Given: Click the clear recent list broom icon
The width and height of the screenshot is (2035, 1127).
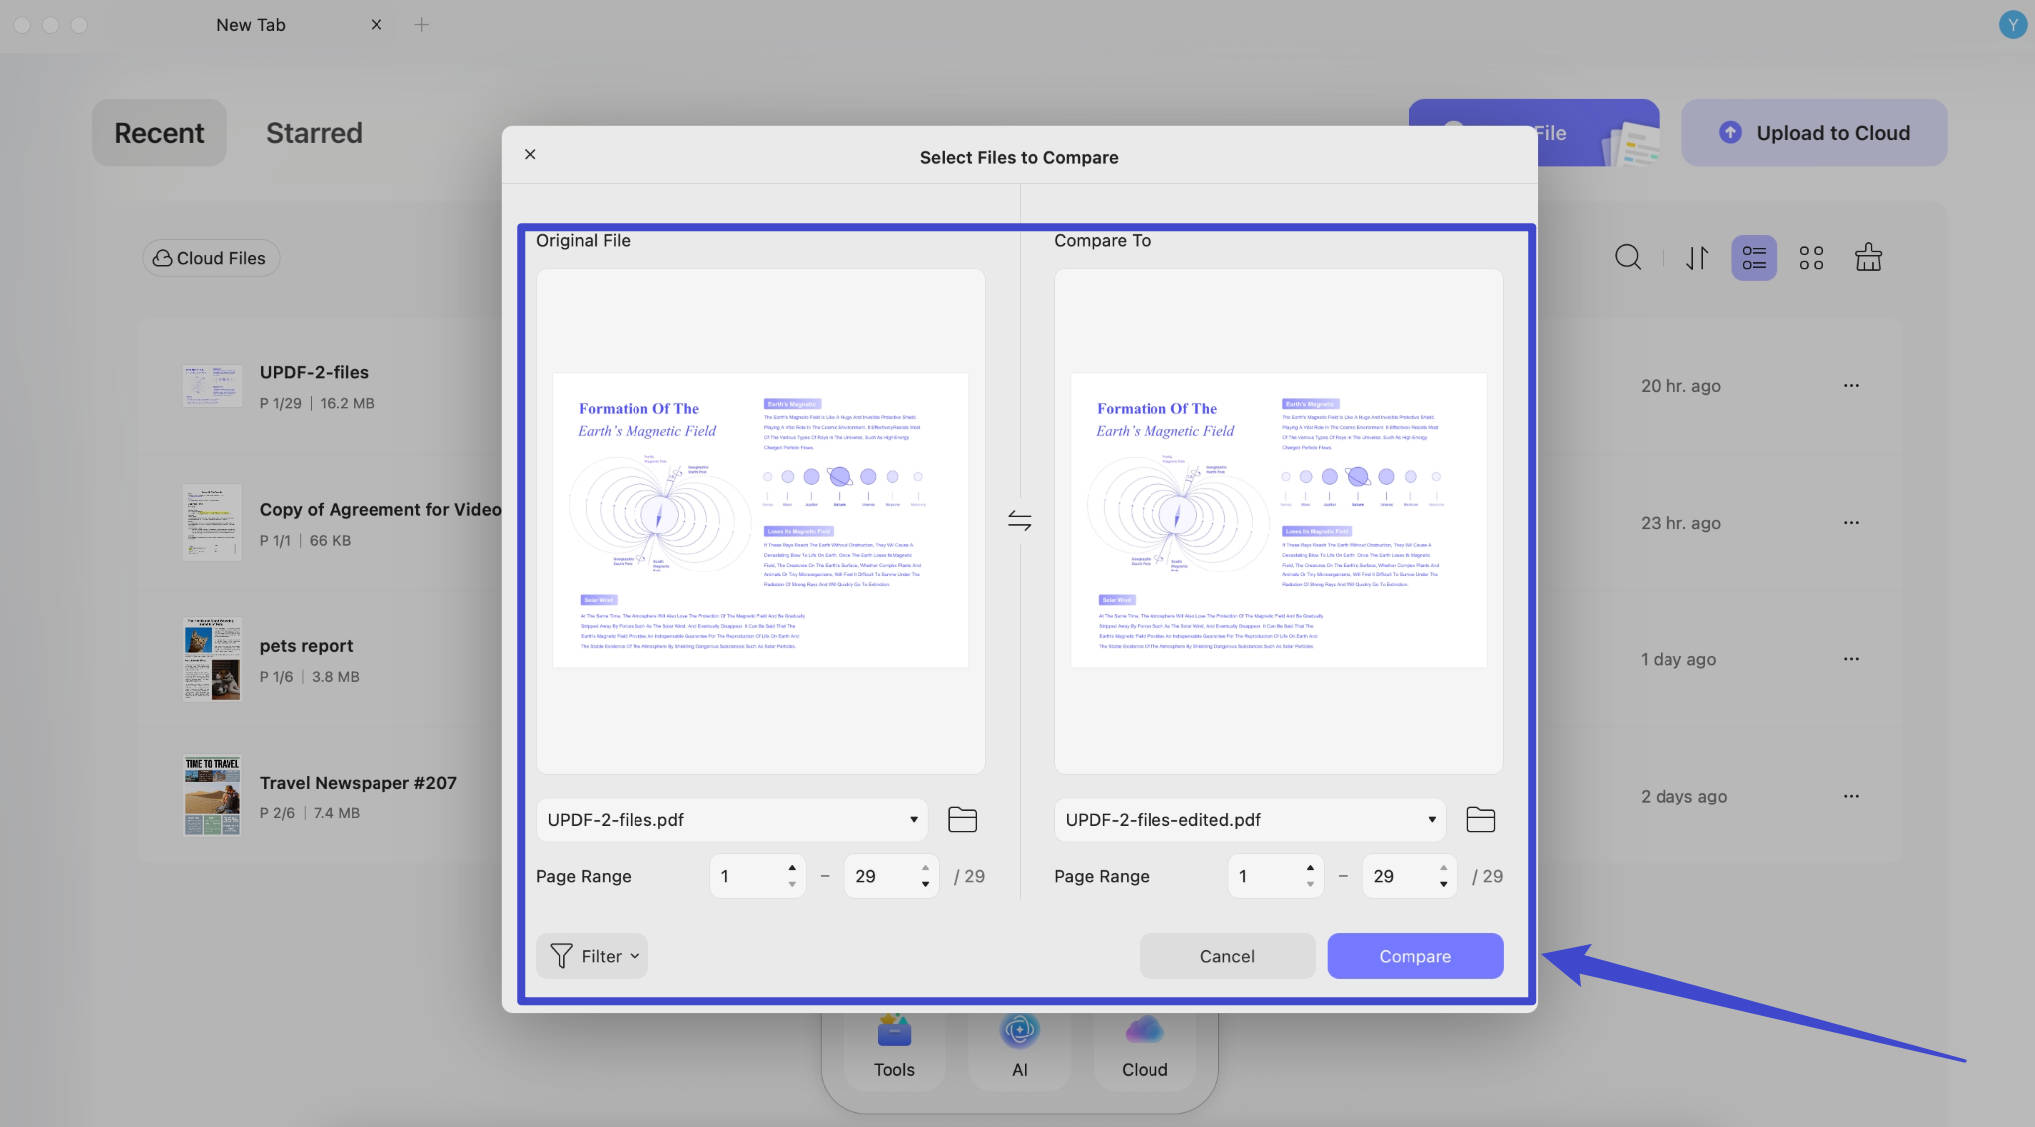Looking at the screenshot, I should pyautogui.click(x=1868, y=258).
